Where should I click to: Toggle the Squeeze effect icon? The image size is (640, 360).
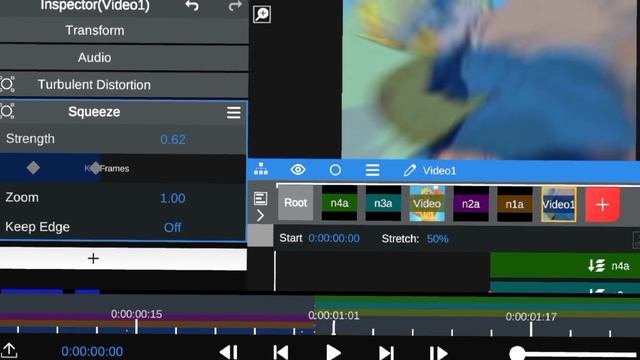(x=7, y=111)
